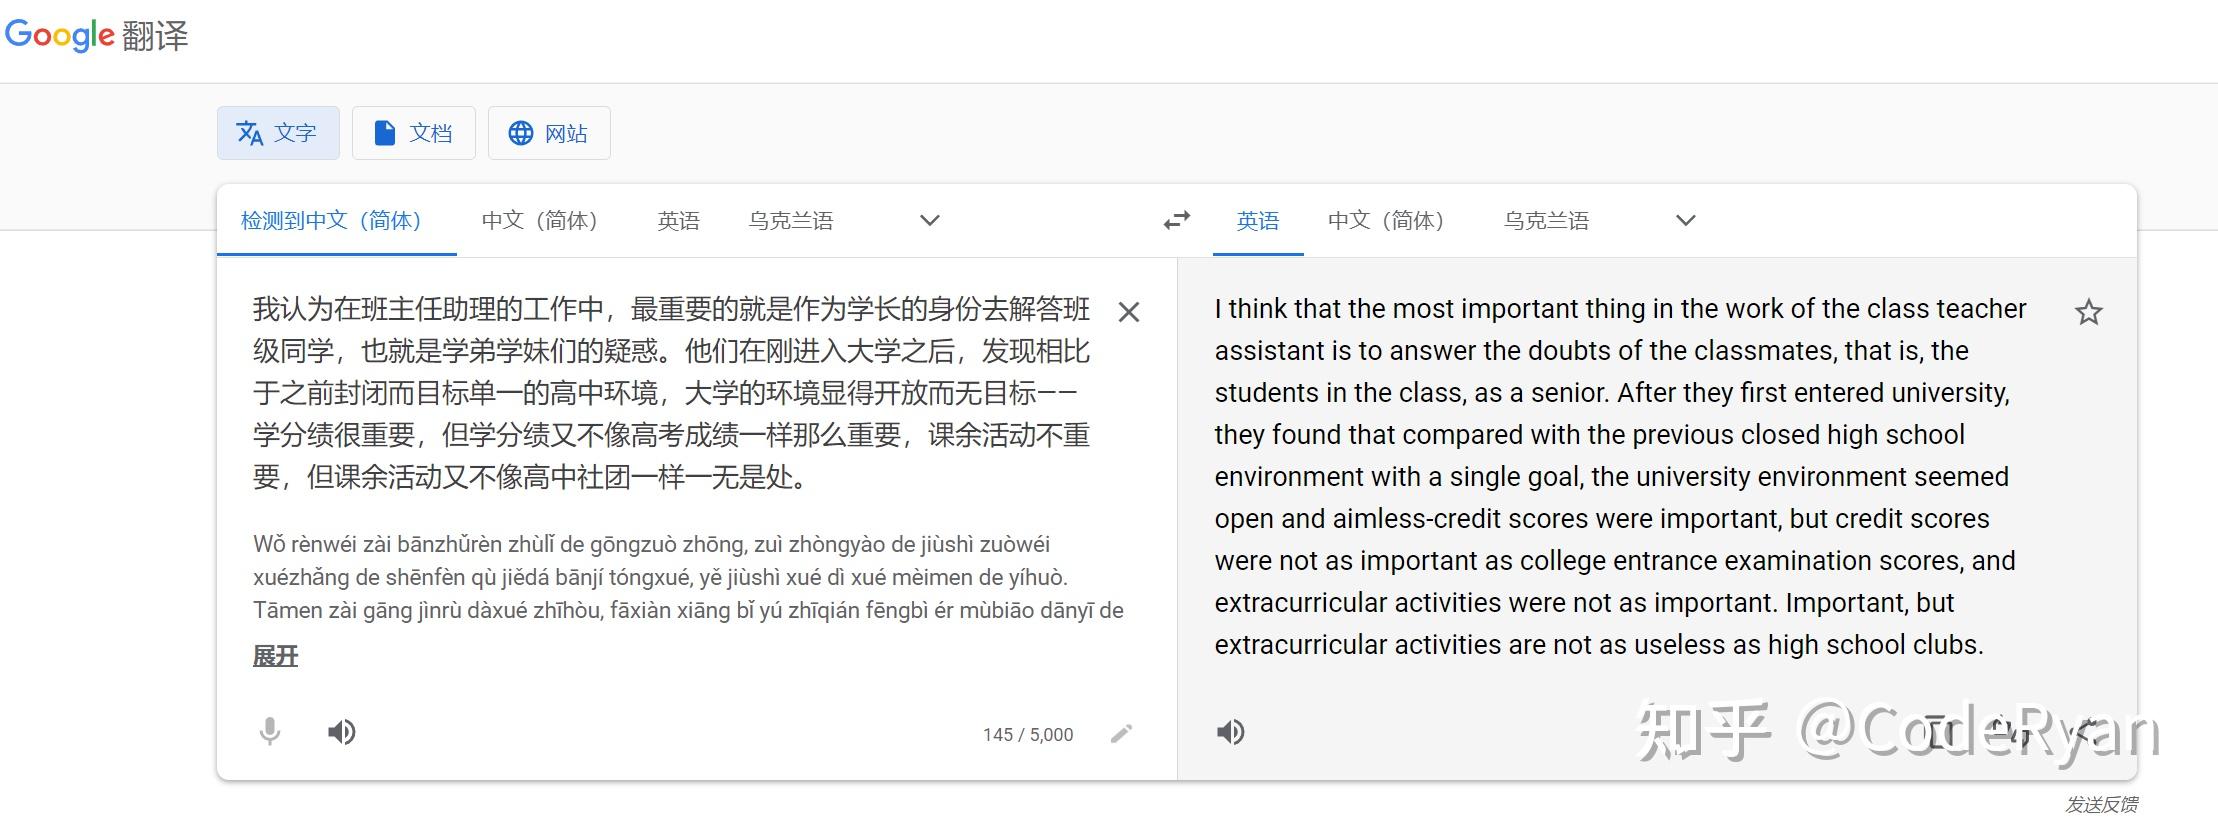The image size is (2218, 831).
Task: Expand the pinyin with 展开
Action: coord(275,656)
